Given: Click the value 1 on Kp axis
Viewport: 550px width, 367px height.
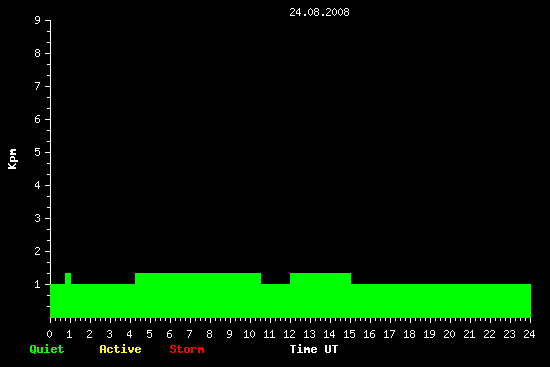Looking at the screenshot, I should click(x=38, y=284).
